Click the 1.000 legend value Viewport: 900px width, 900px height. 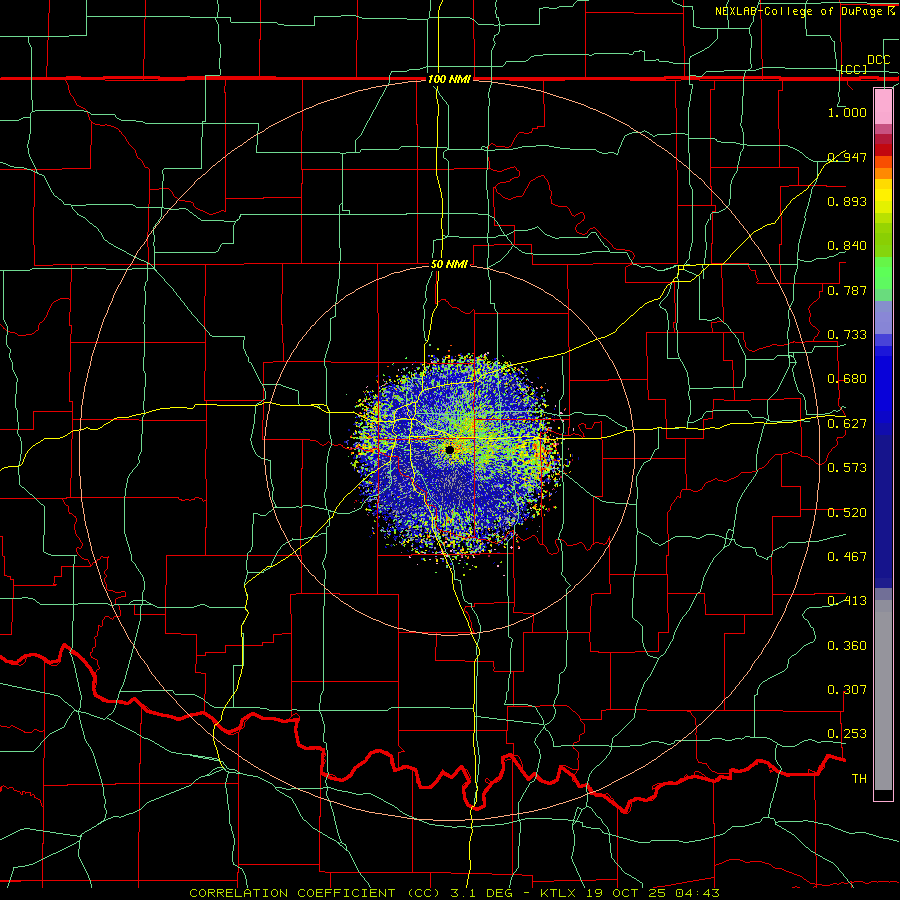click(847, 112)
